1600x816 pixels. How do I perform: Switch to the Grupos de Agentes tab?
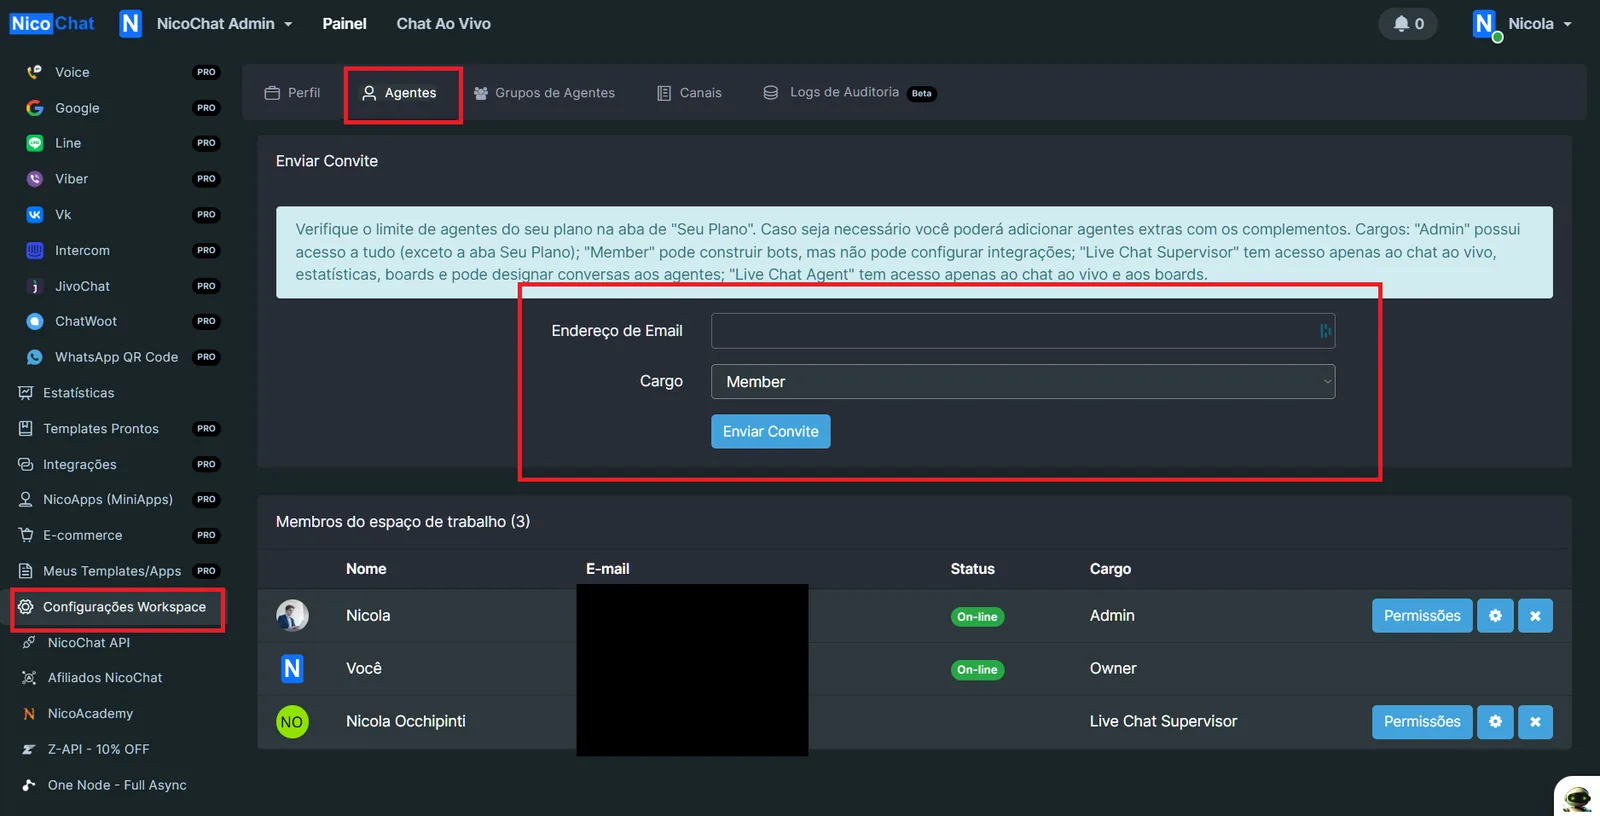click(x=544, y=93)
